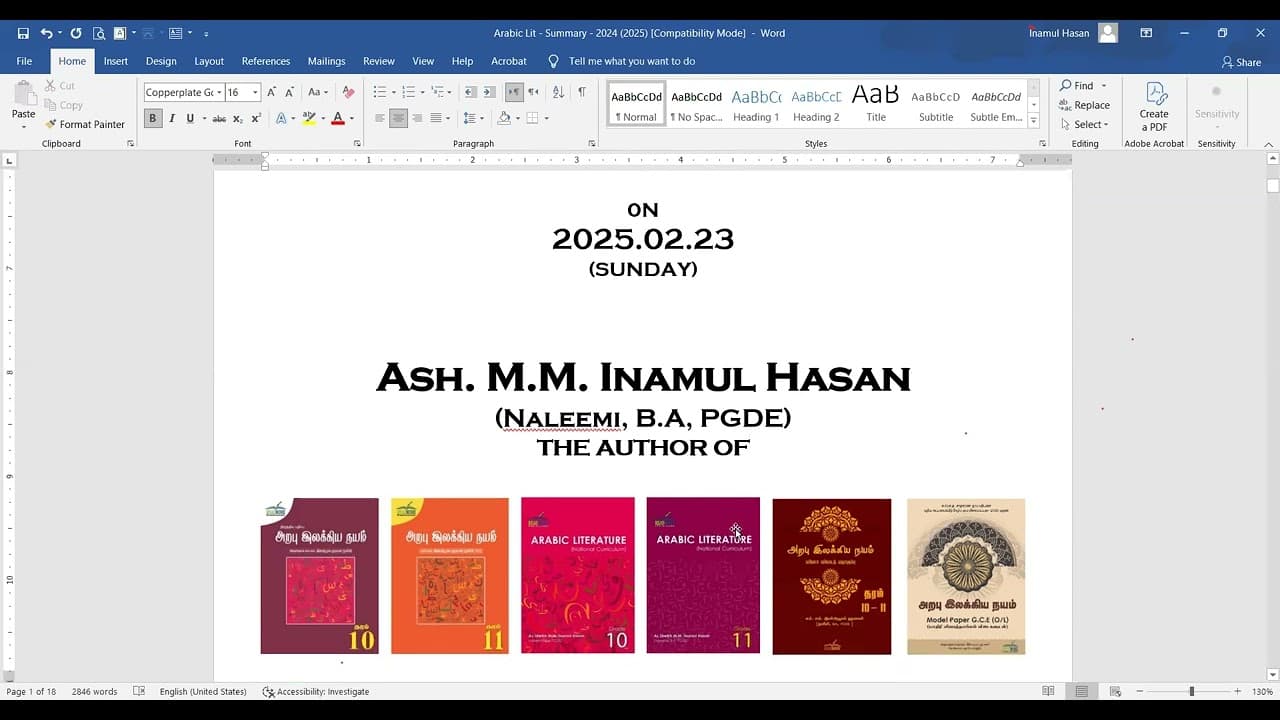The image size is (1280, 720).
Task: Open the Sort dialog
Action: click(558, 90)
